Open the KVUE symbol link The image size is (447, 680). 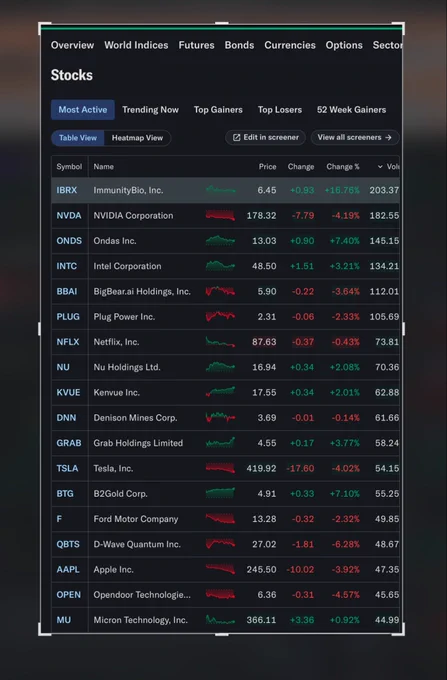(69, 392)
